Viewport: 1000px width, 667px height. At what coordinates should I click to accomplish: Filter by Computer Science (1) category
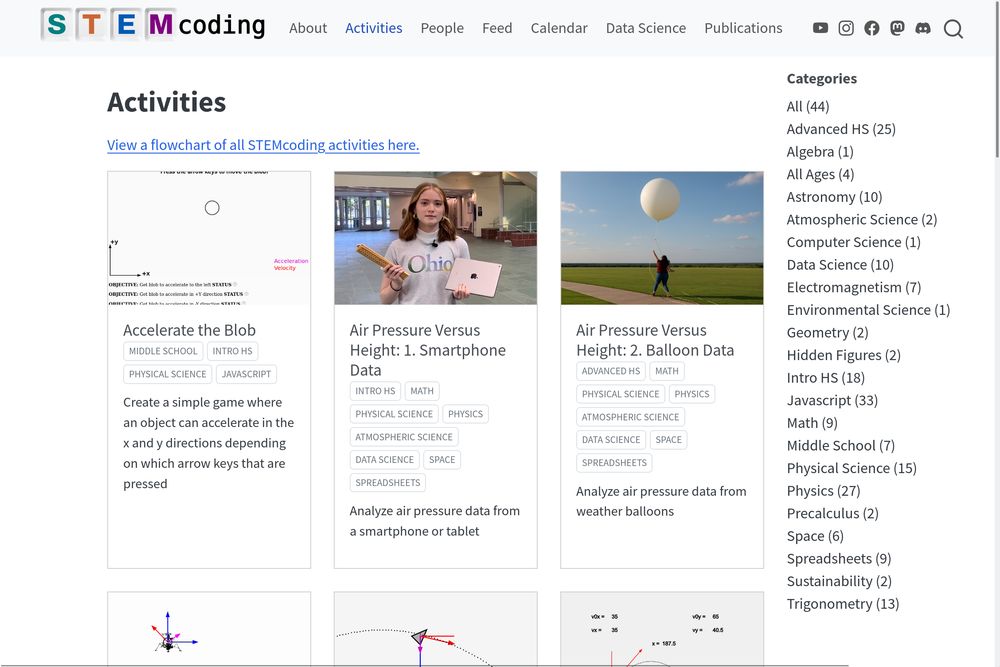pos(853,242)
